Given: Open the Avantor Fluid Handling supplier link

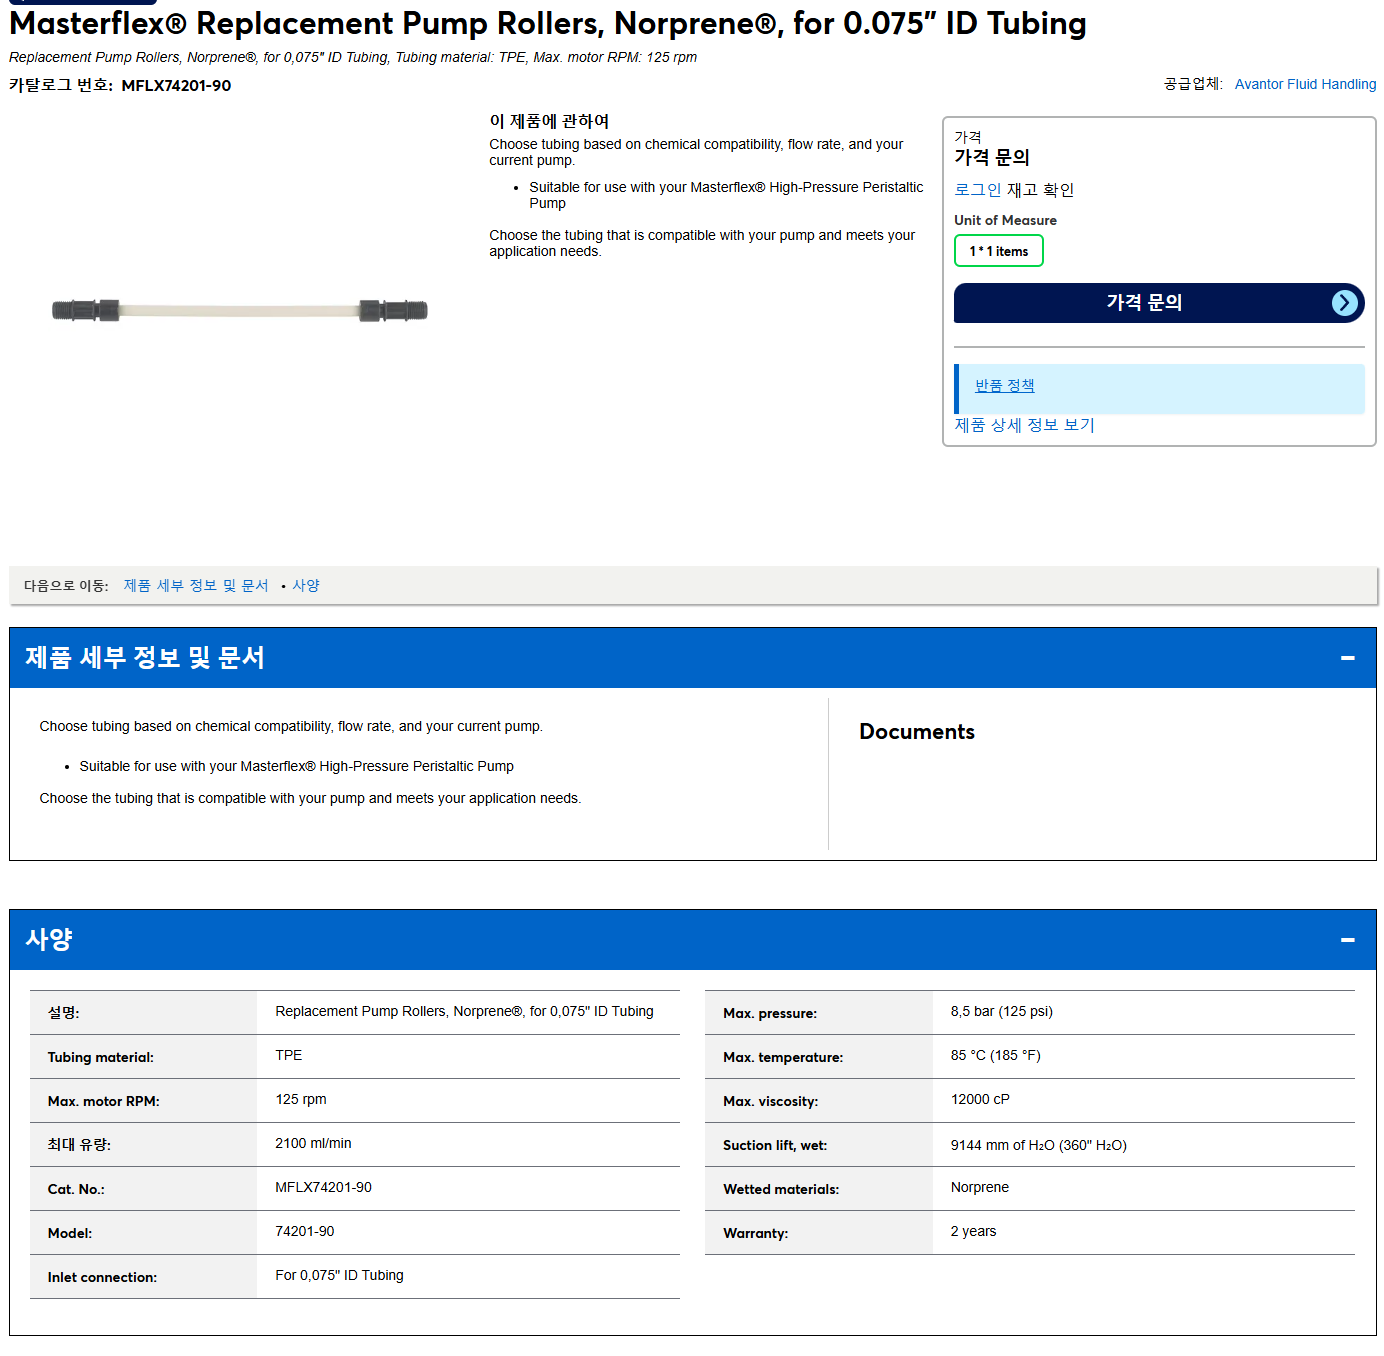Looking at the screenshot, I should 1305,84.
